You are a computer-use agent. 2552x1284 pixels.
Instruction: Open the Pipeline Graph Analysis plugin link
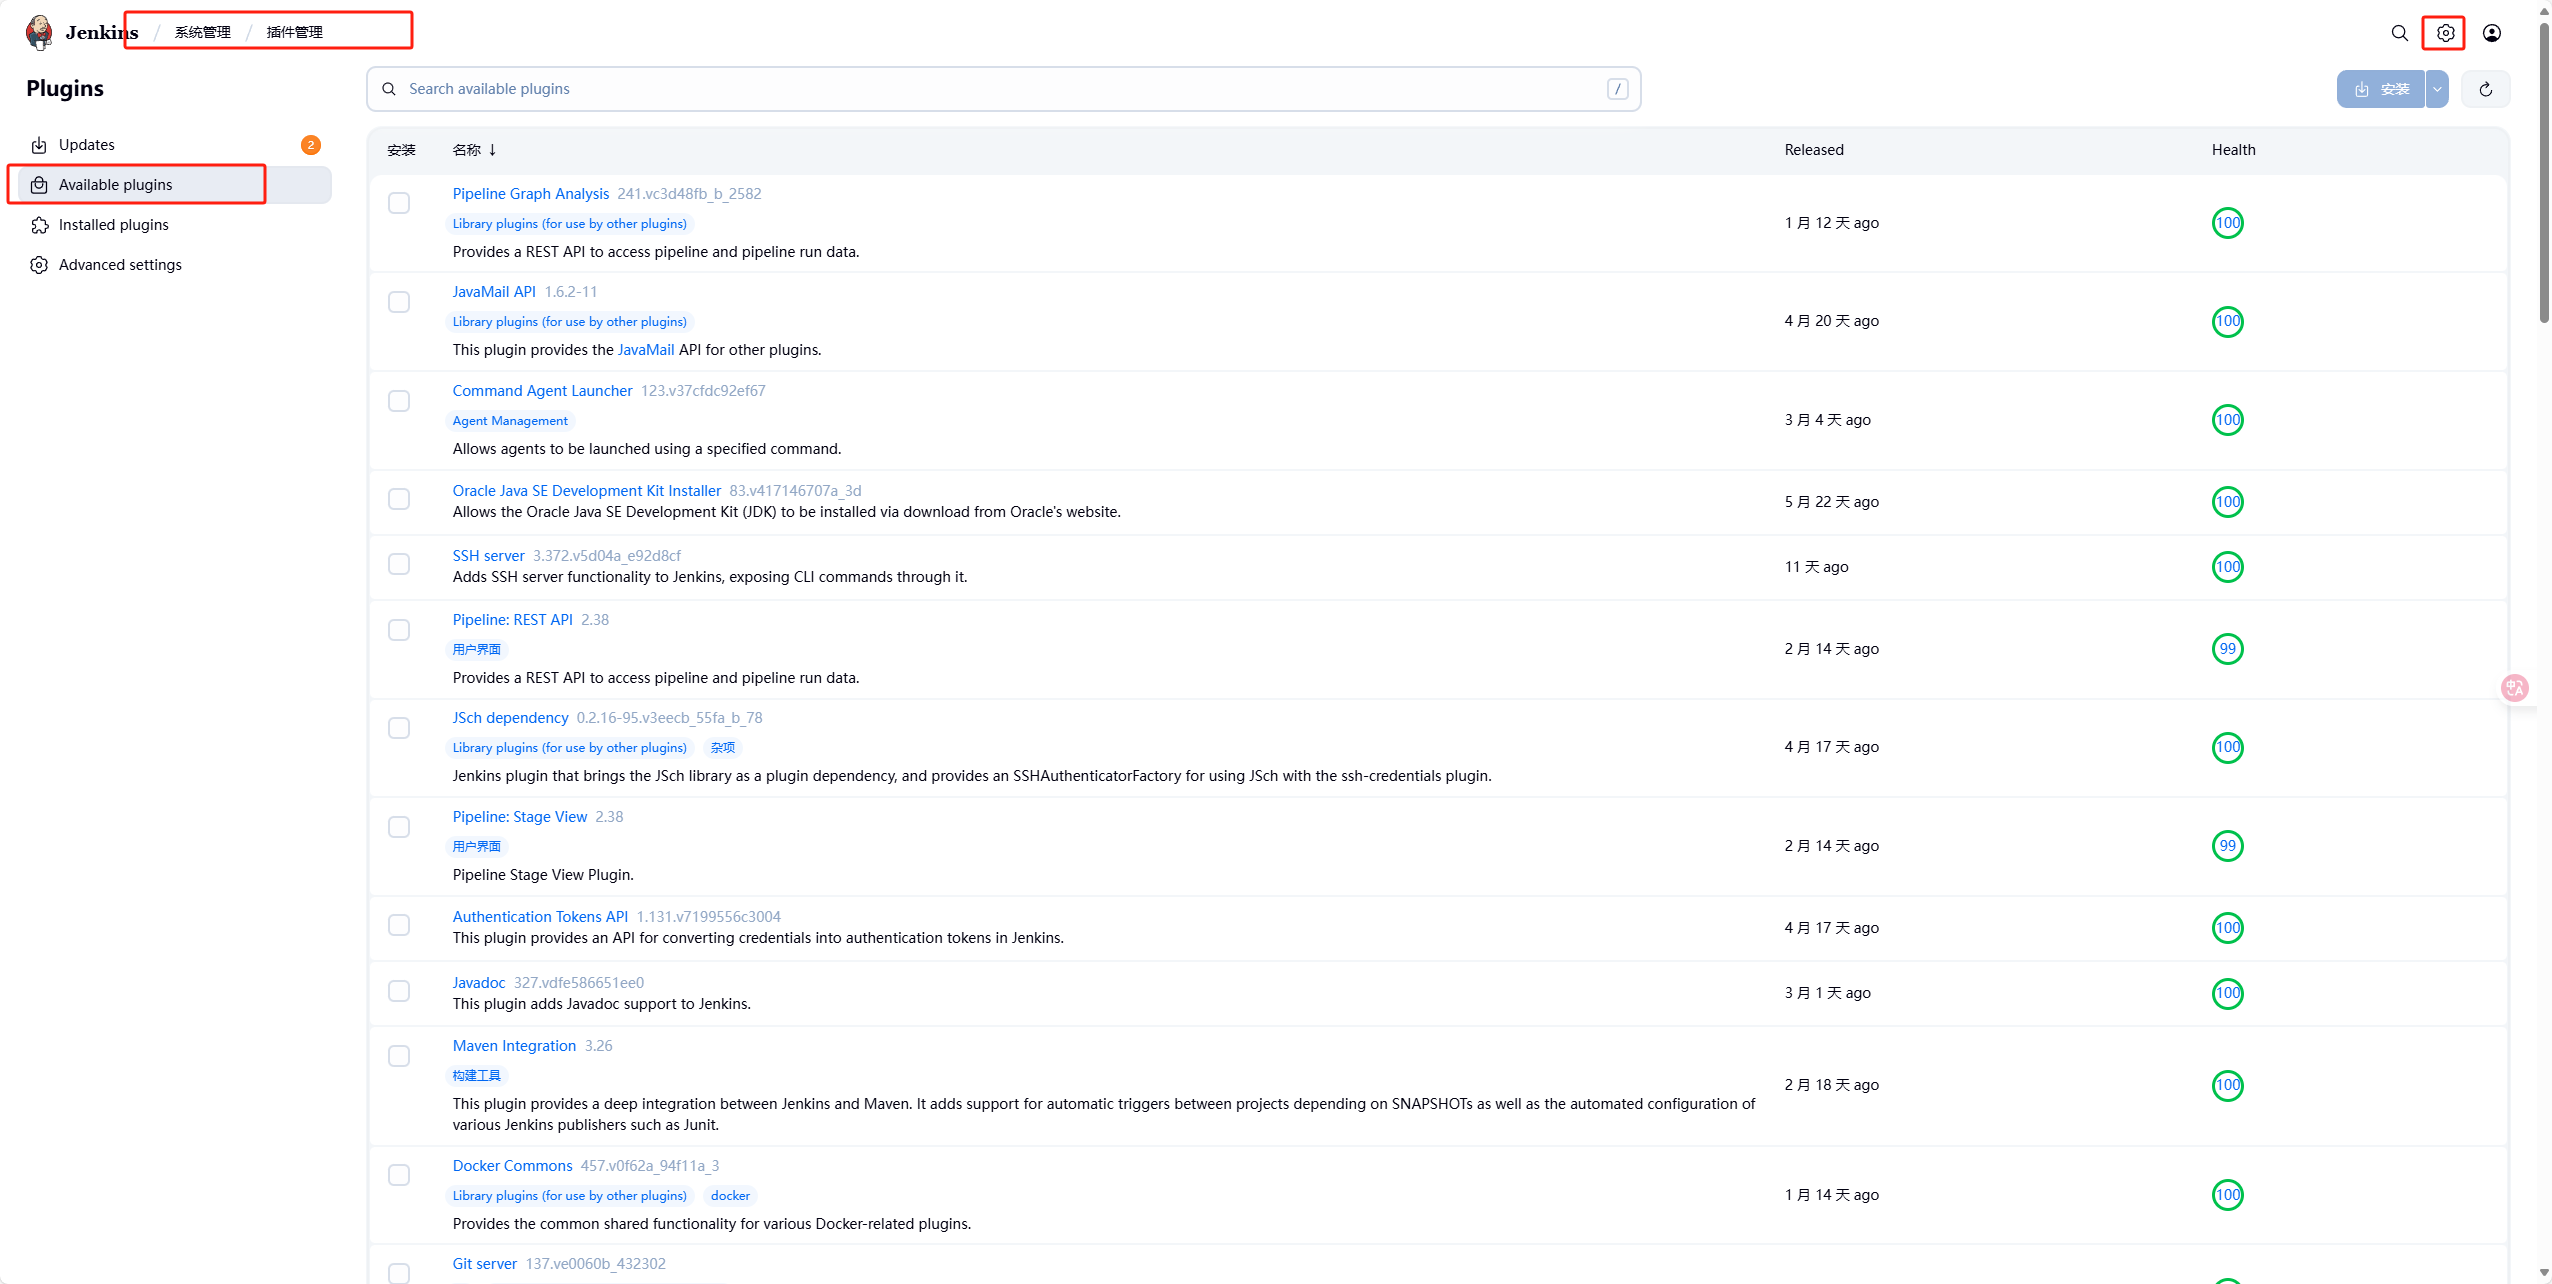530,194
